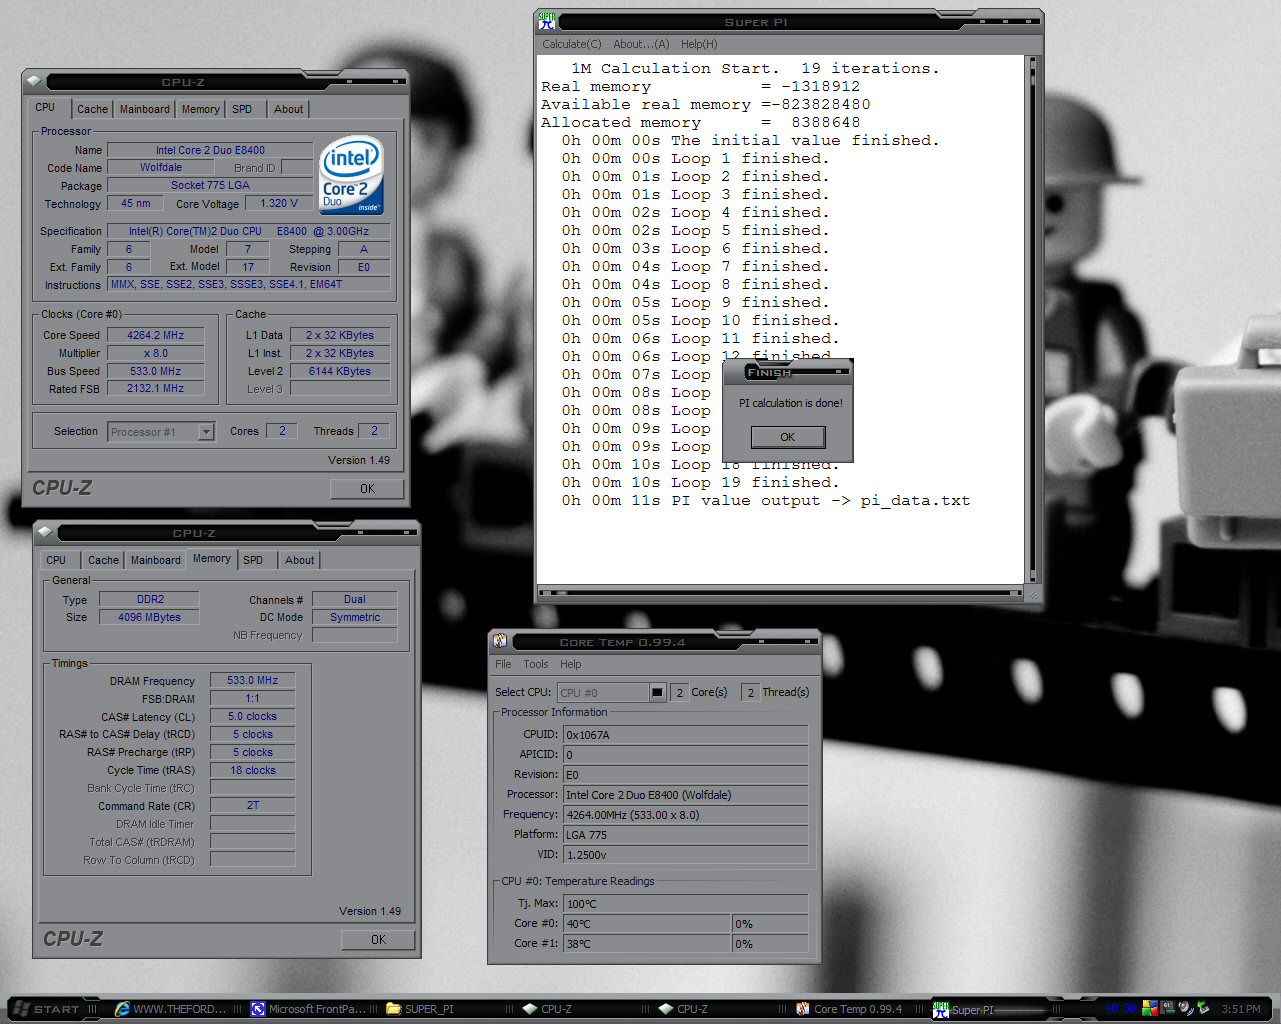Click the Level 2 cache value 6144 KBytes
This screenshot has width=1281, height=1024.
click(340, 372)
